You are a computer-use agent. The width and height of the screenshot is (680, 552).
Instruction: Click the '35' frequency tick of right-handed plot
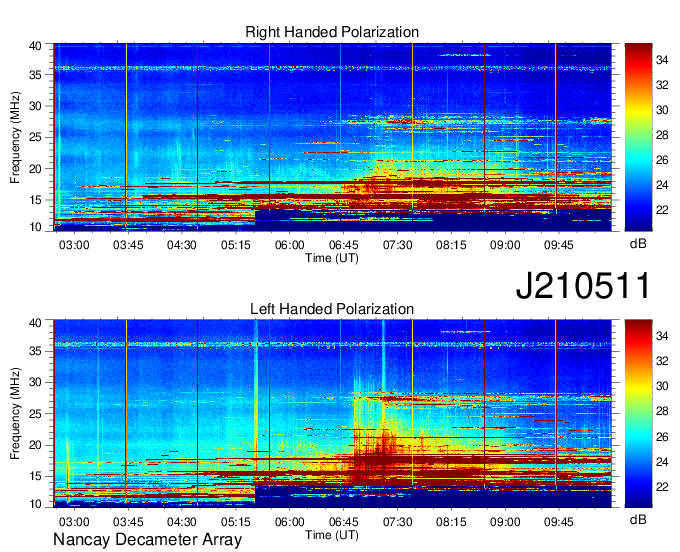(x=36, y=75)
